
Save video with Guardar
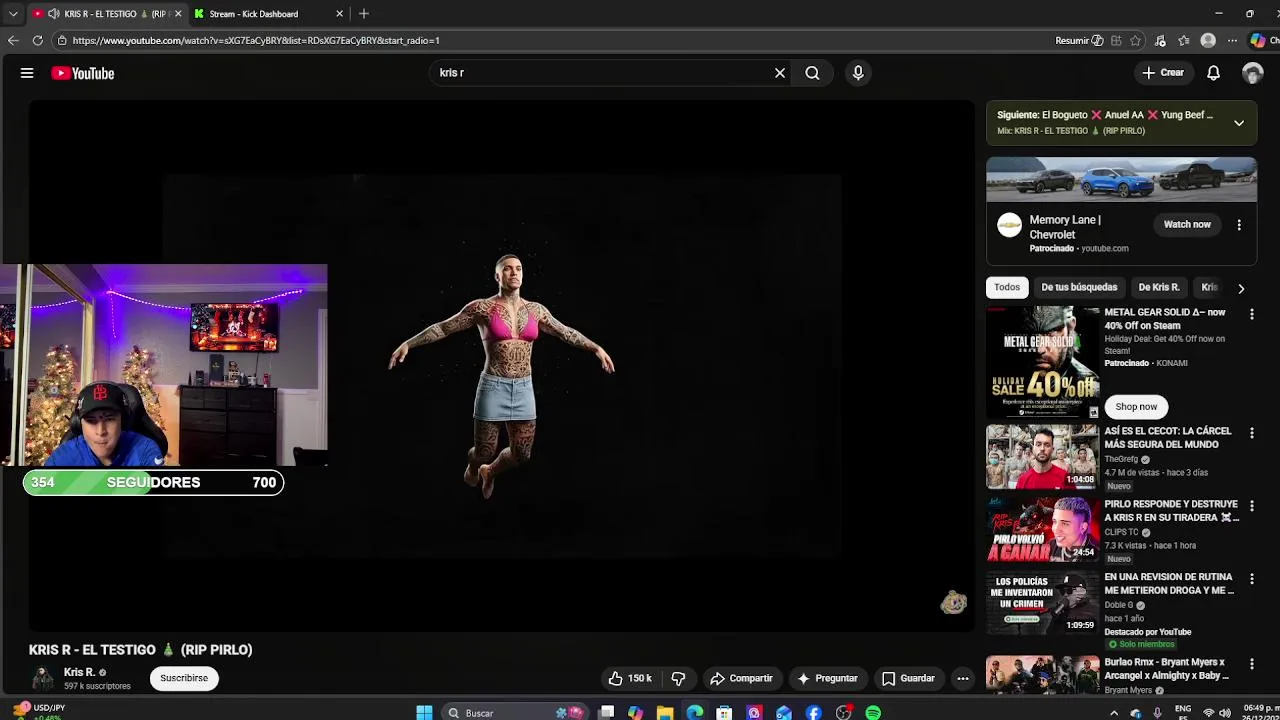pos(908,678)
